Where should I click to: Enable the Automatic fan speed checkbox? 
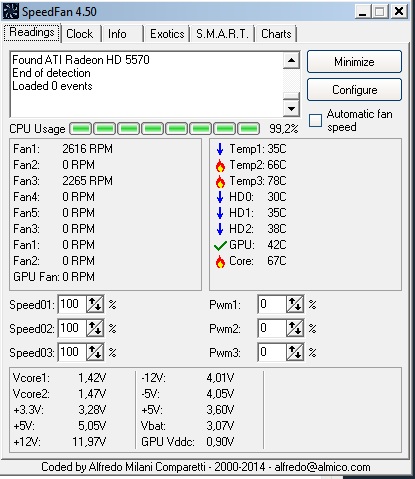[x=315, y=120]
